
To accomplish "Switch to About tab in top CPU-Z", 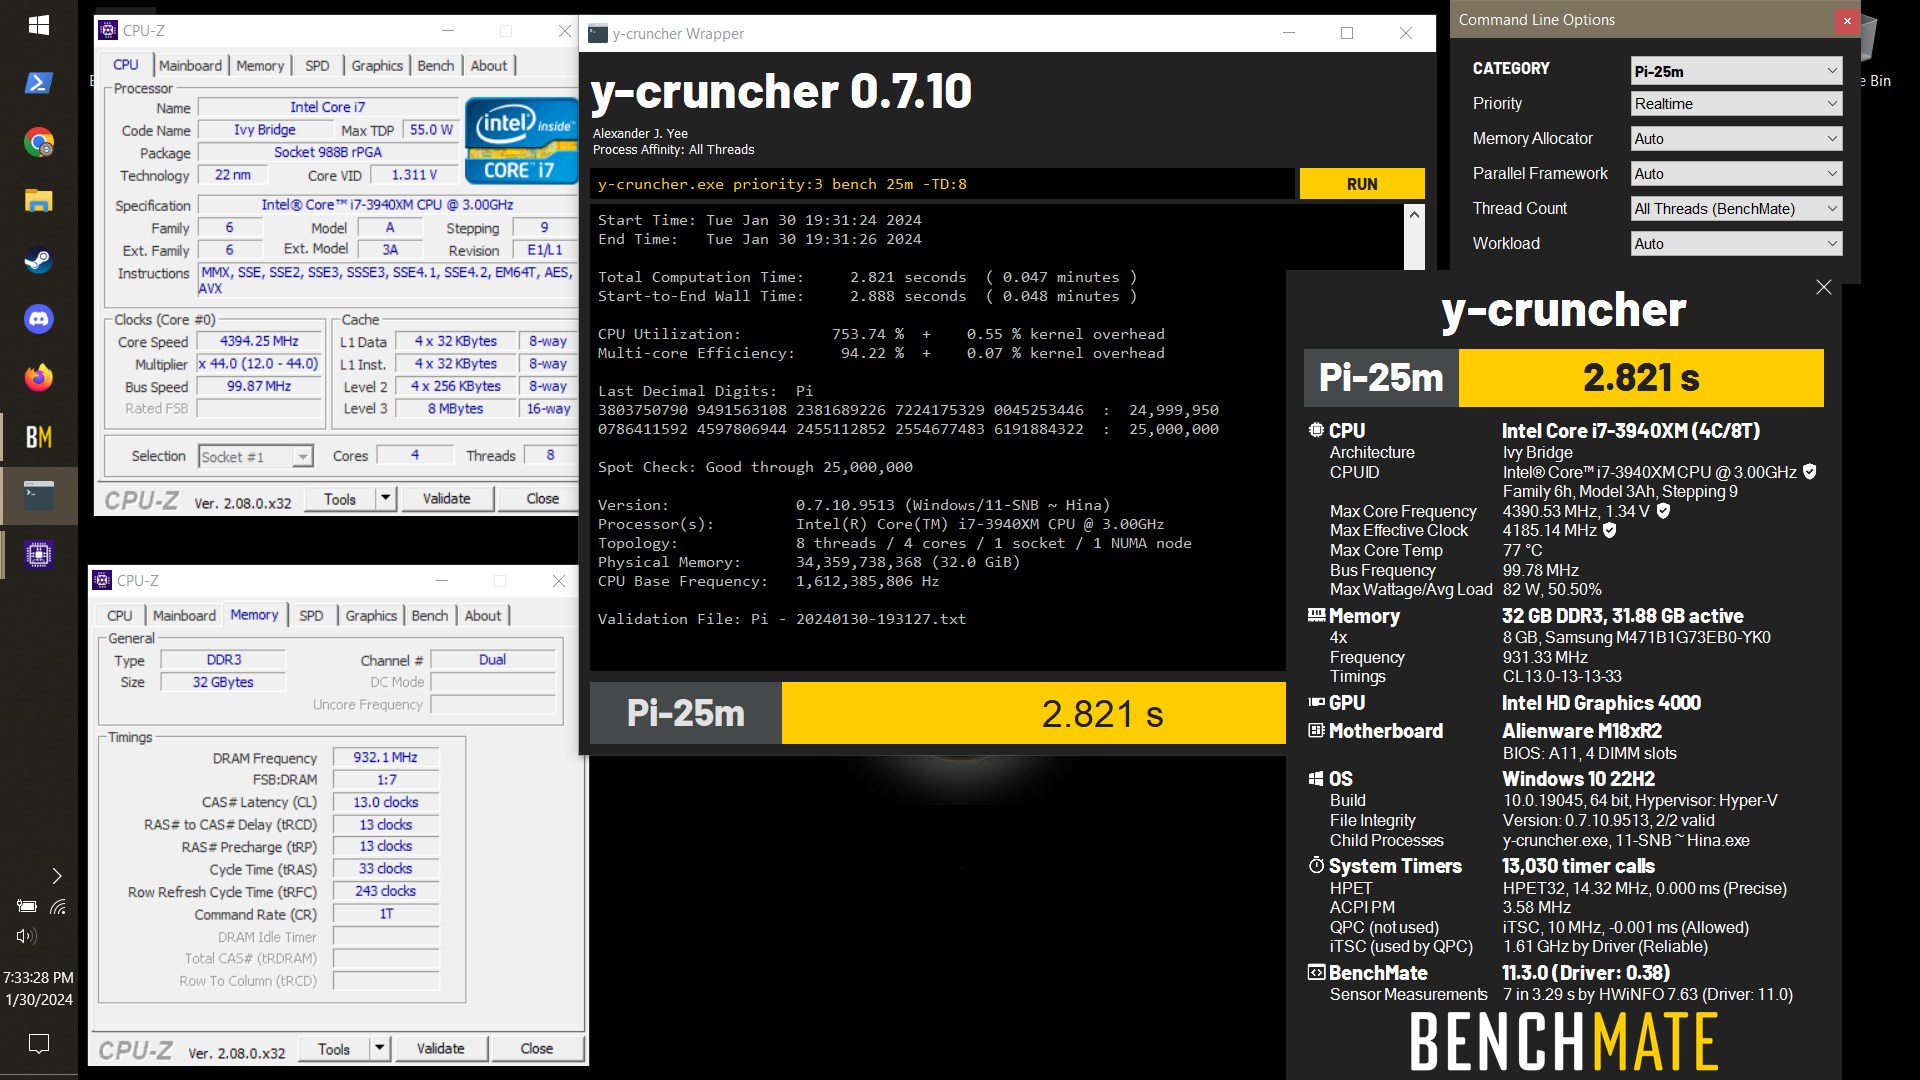I will pos(489,65).
